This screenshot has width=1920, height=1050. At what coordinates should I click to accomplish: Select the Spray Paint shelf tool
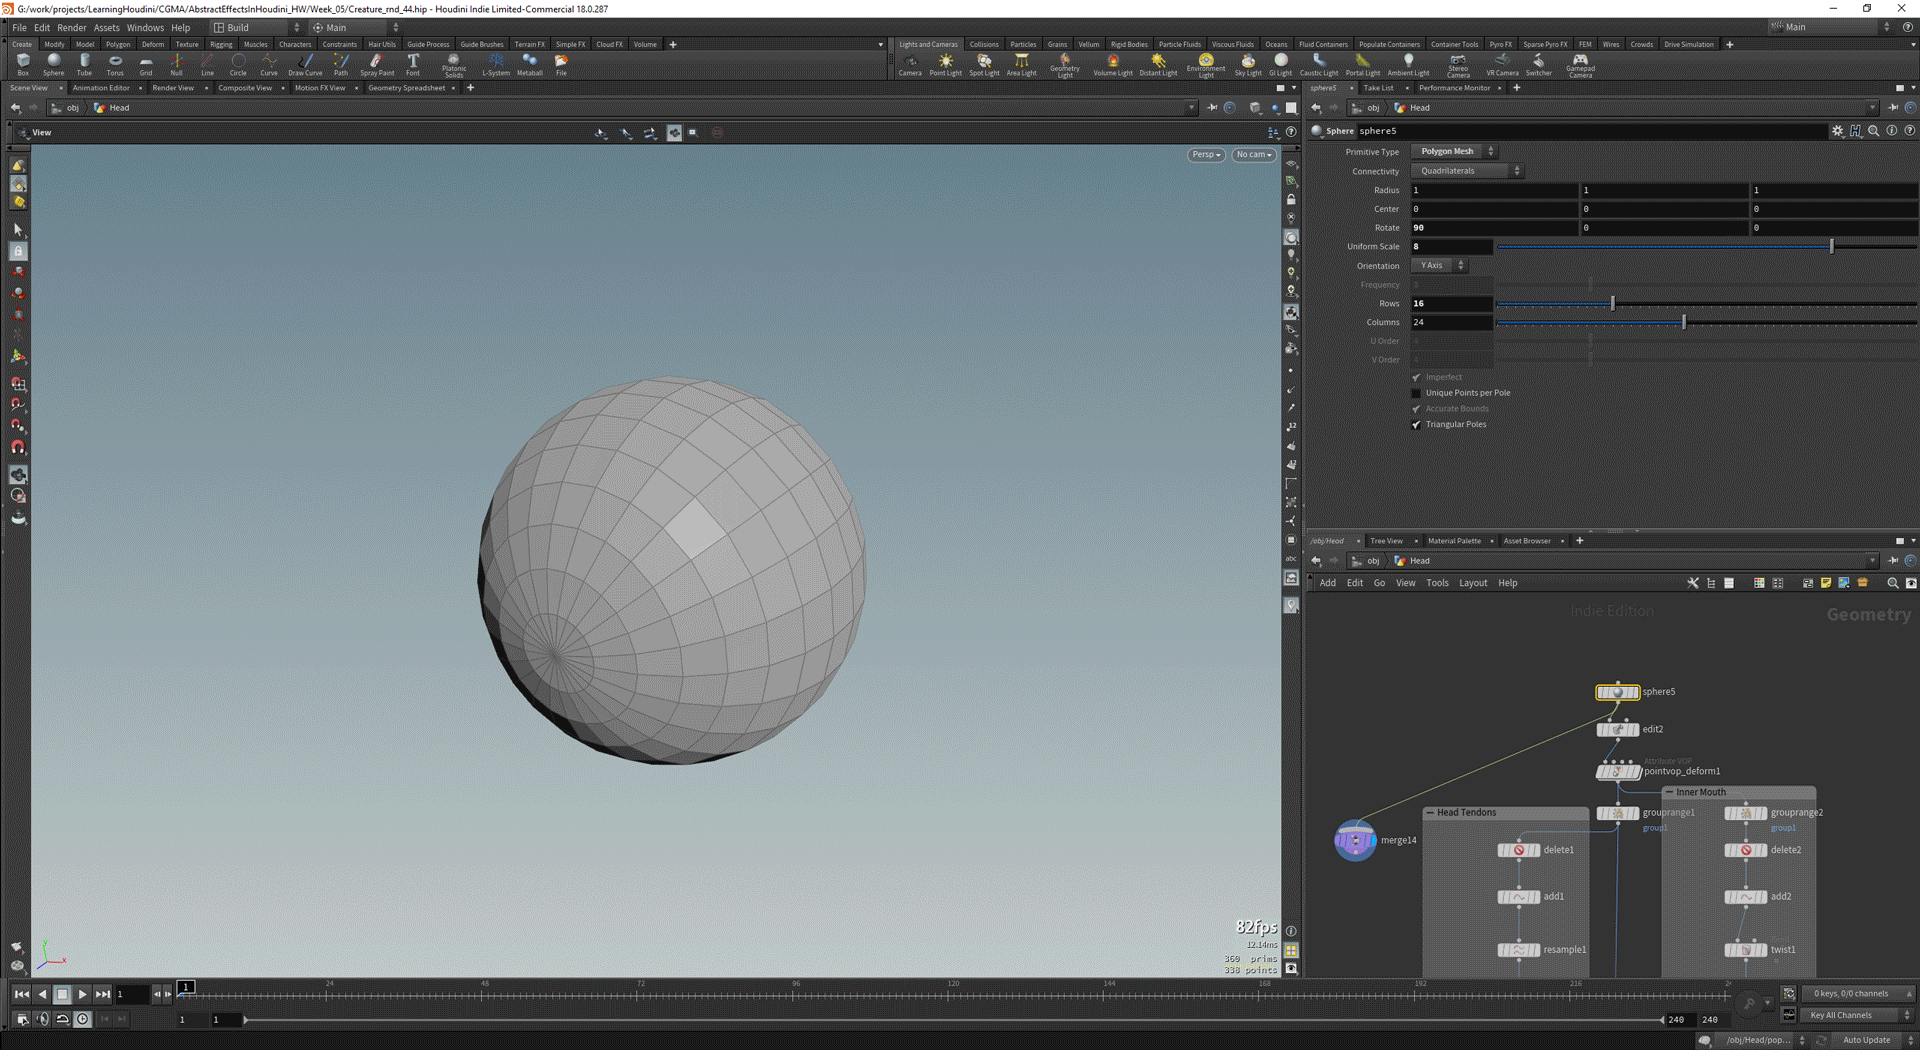[x=377, y=65]
